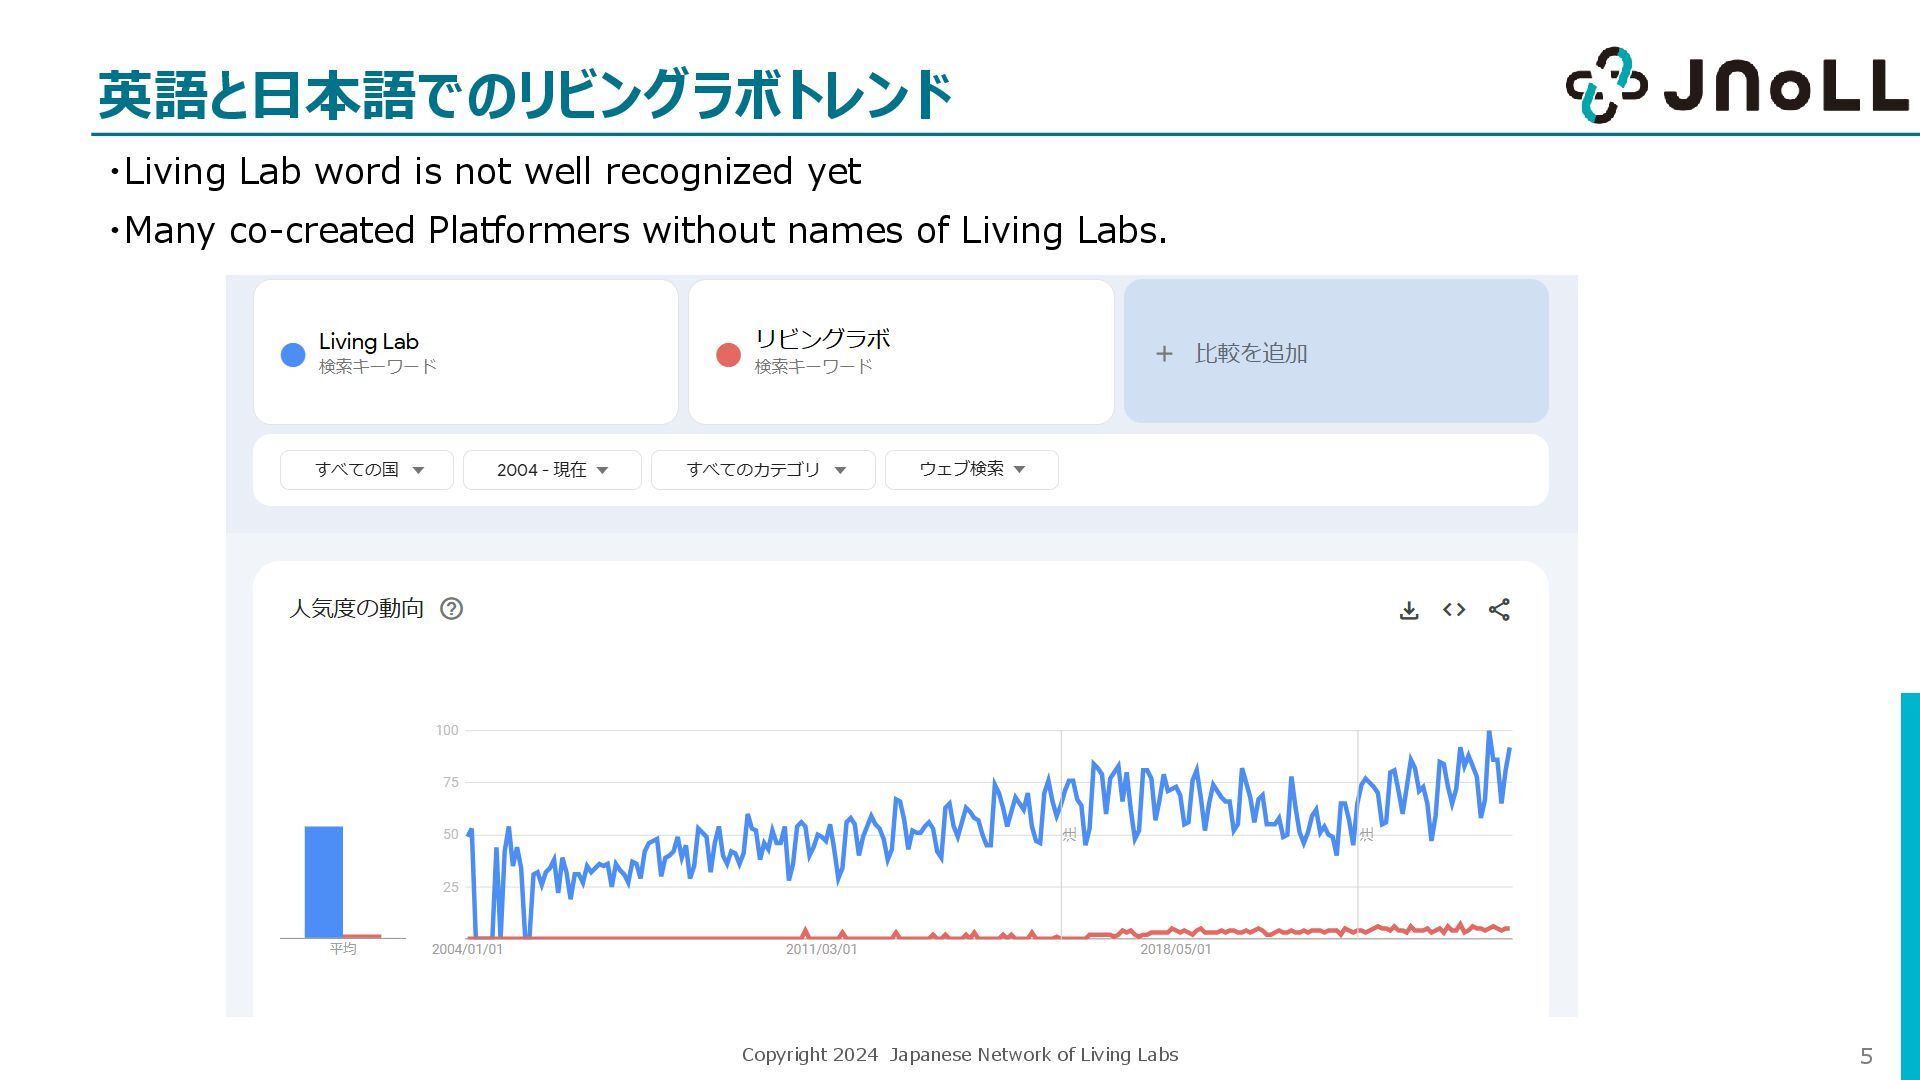Open the 2004 - 現在 date dropdown
Viewport: 1920px width, 1080px height.
pos(552,470)
